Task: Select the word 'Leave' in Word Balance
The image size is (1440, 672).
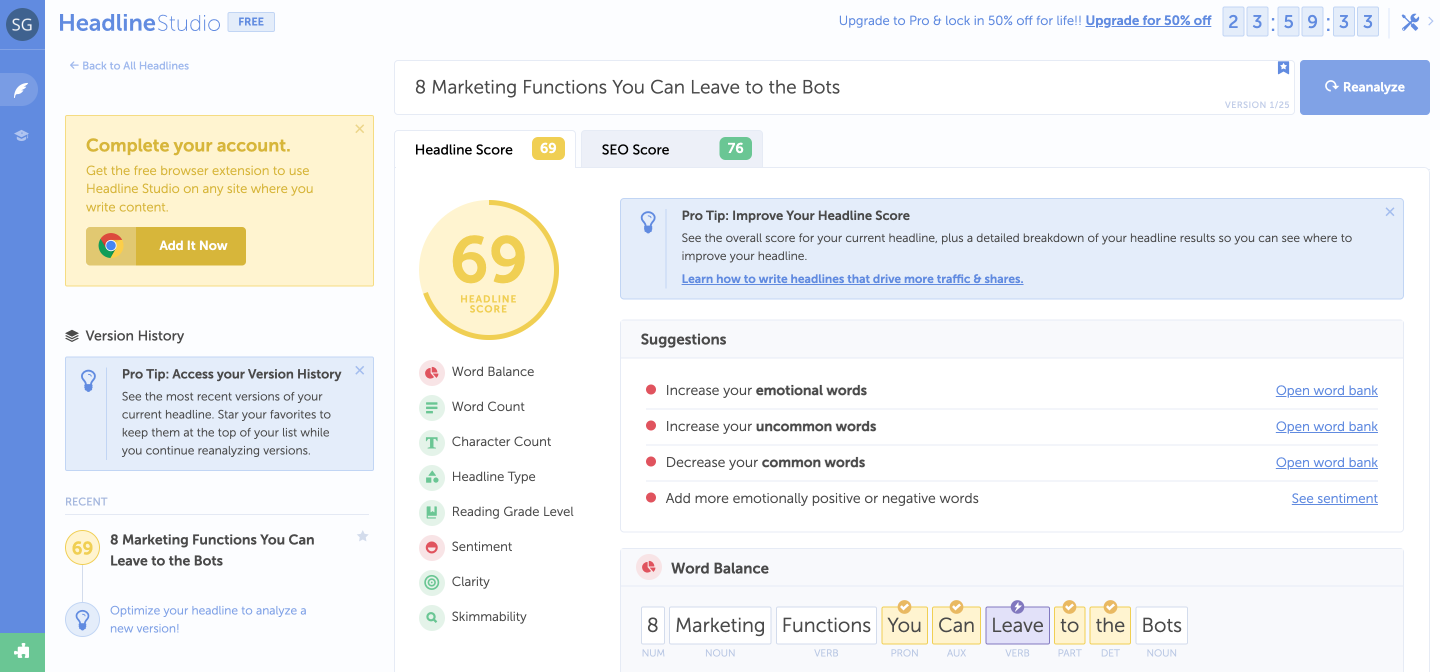Action: tap(1017, 625)
